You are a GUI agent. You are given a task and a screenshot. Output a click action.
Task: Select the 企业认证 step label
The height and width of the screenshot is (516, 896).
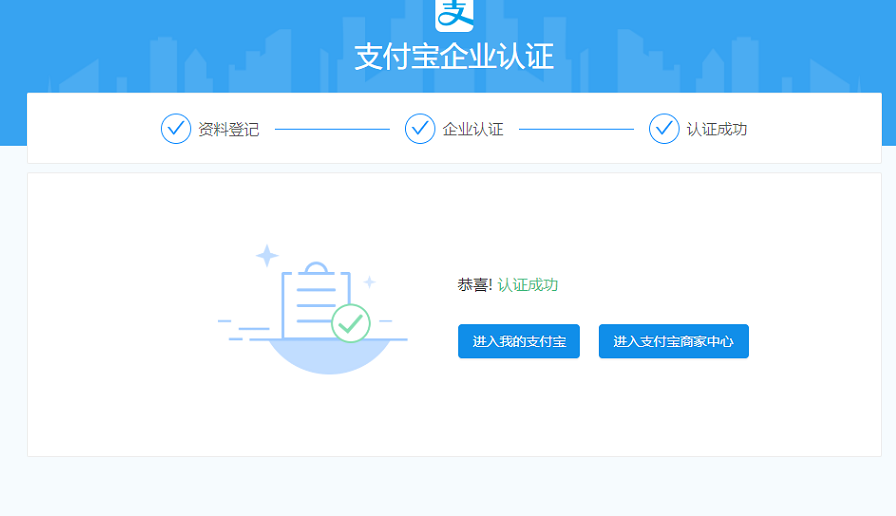473,129
